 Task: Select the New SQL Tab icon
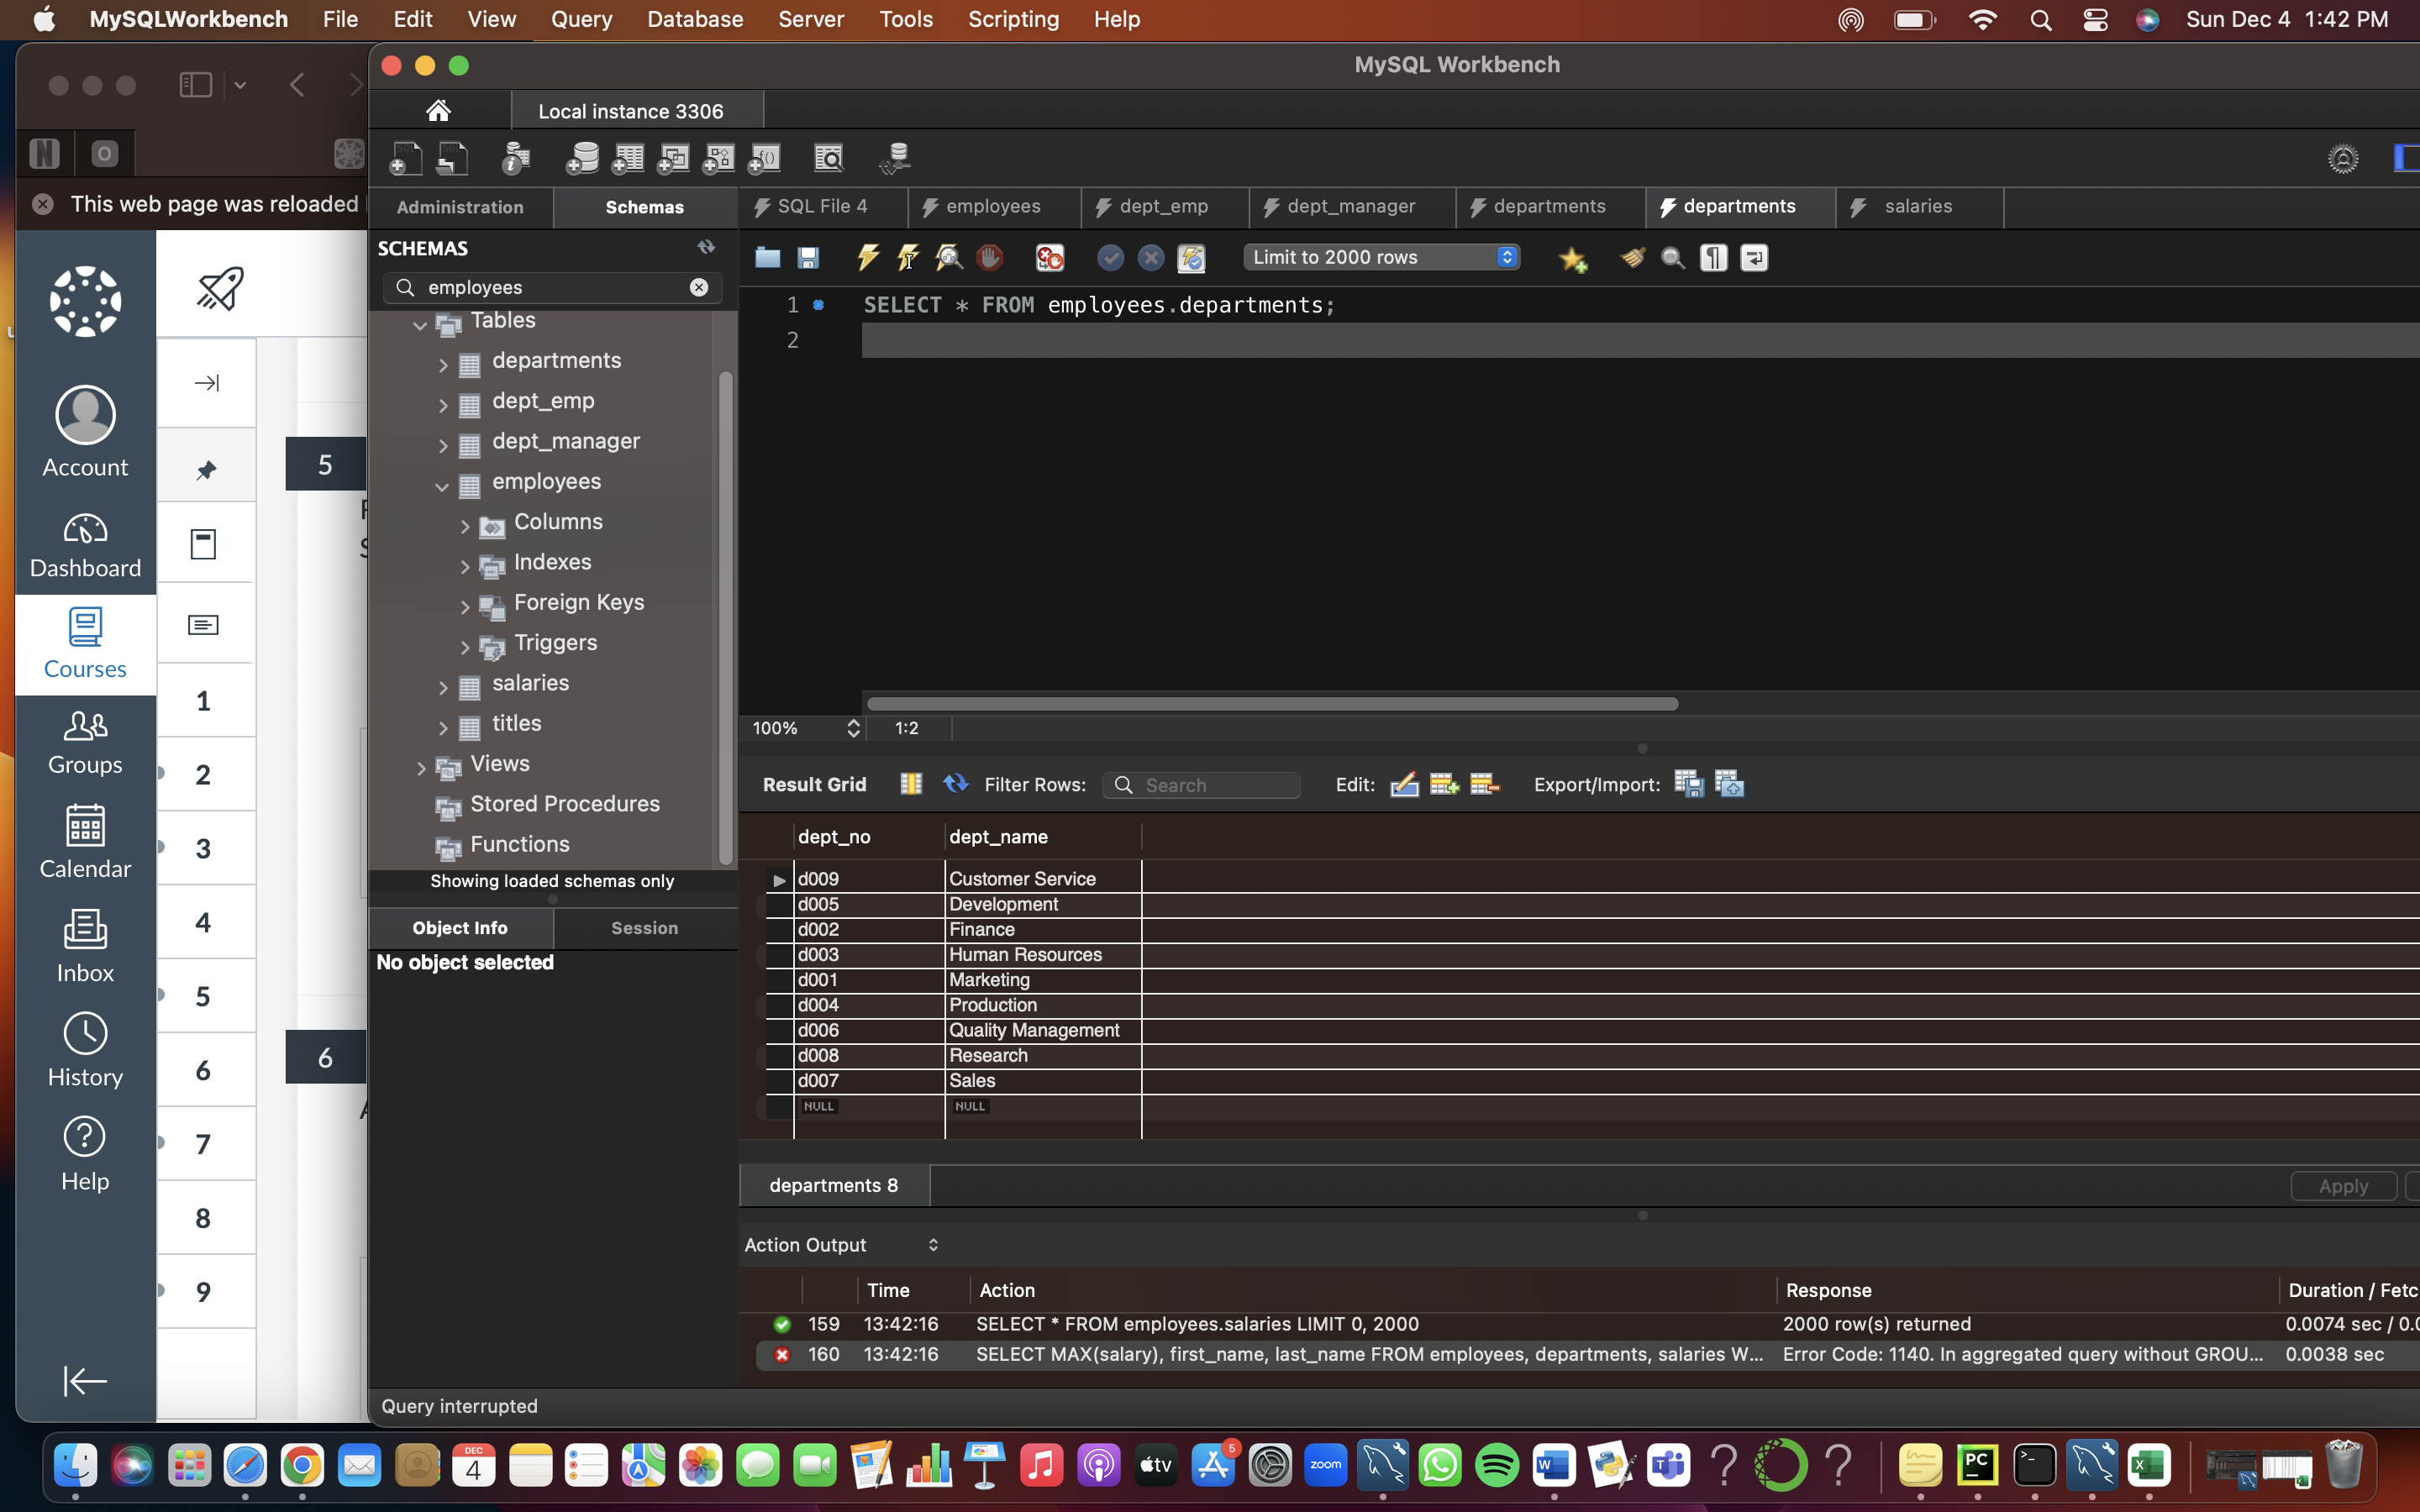tap(405, 157)
